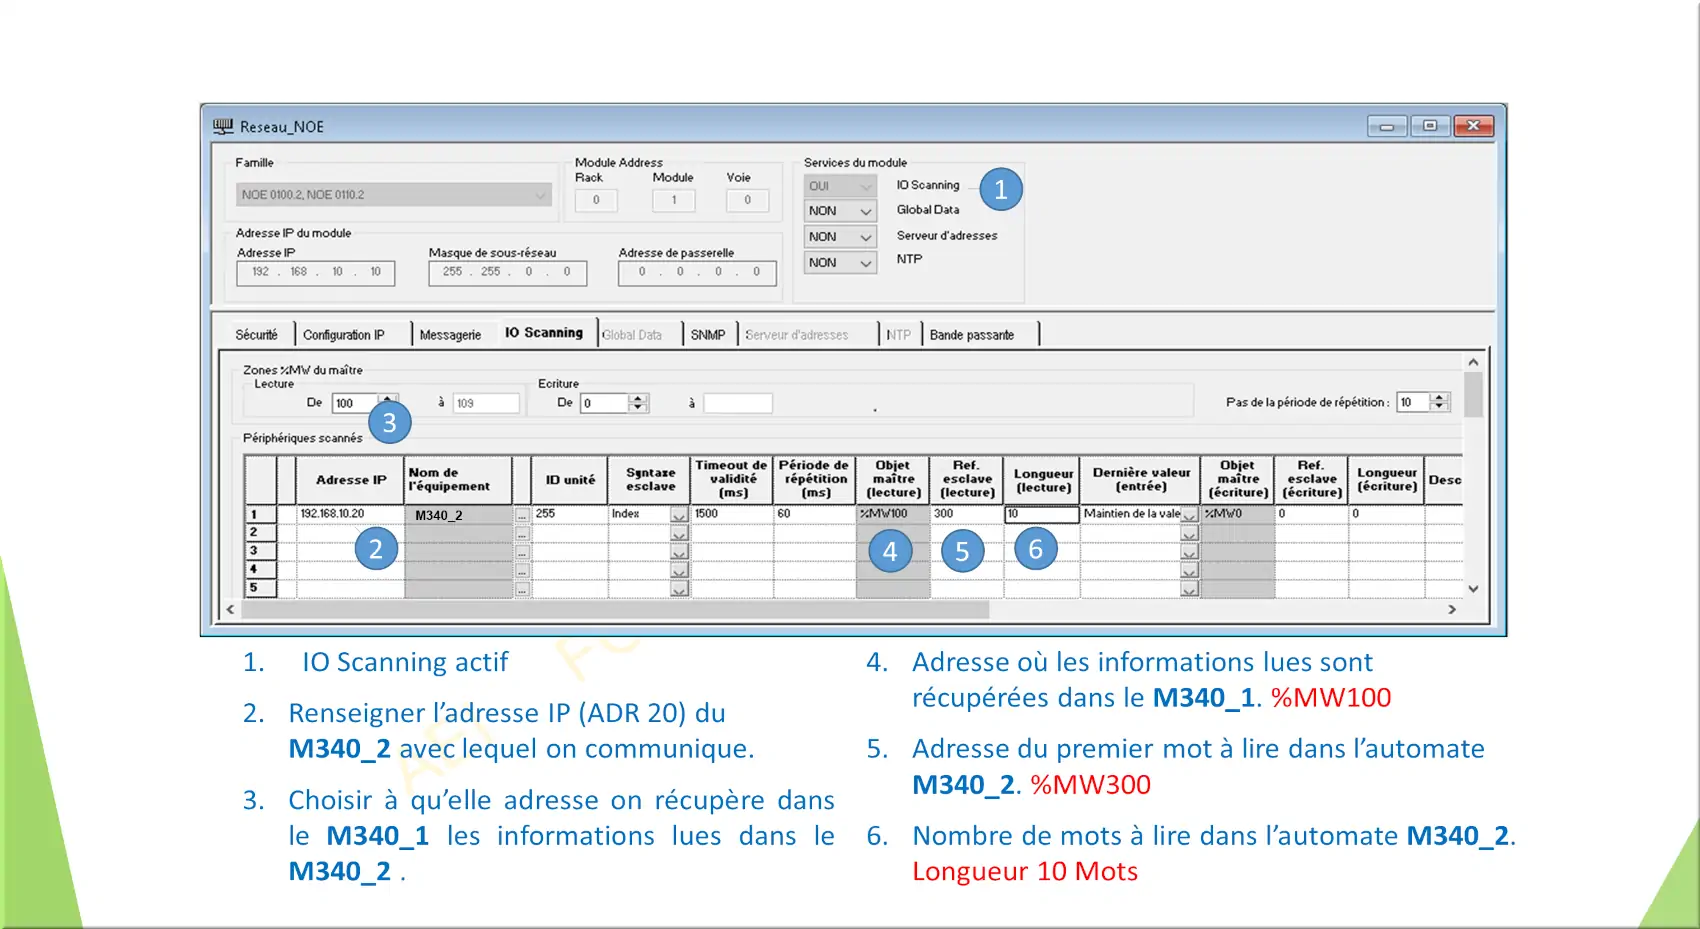Click the IP address cell 192.168.10.20
Image resolution: width=1700 pixels, height=929 pixels.
(x=350, y=514)
